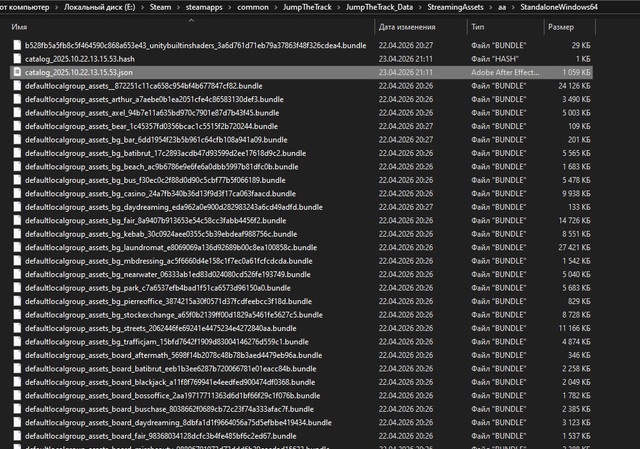640x449 pixels.
Task: Expand the chevron after JumpTheTrack_Data in the path
Action: click(420, 7)
